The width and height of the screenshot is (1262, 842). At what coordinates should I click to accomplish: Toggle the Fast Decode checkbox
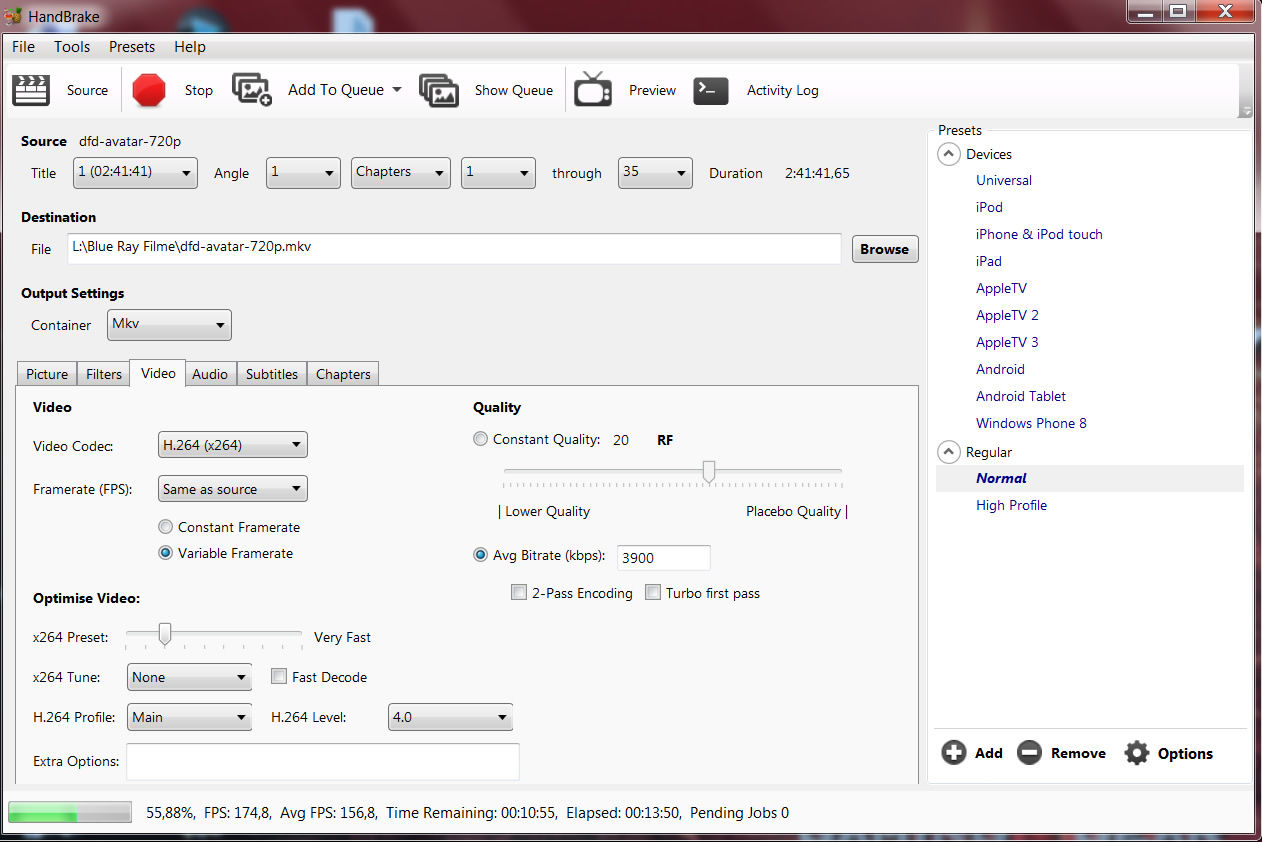(279, 677)
